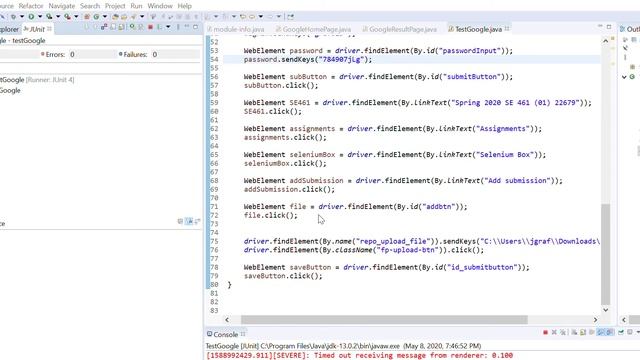640x360 pixels.
Task: Open the New Java Class dropdown arrow
Action: (105, 16)
